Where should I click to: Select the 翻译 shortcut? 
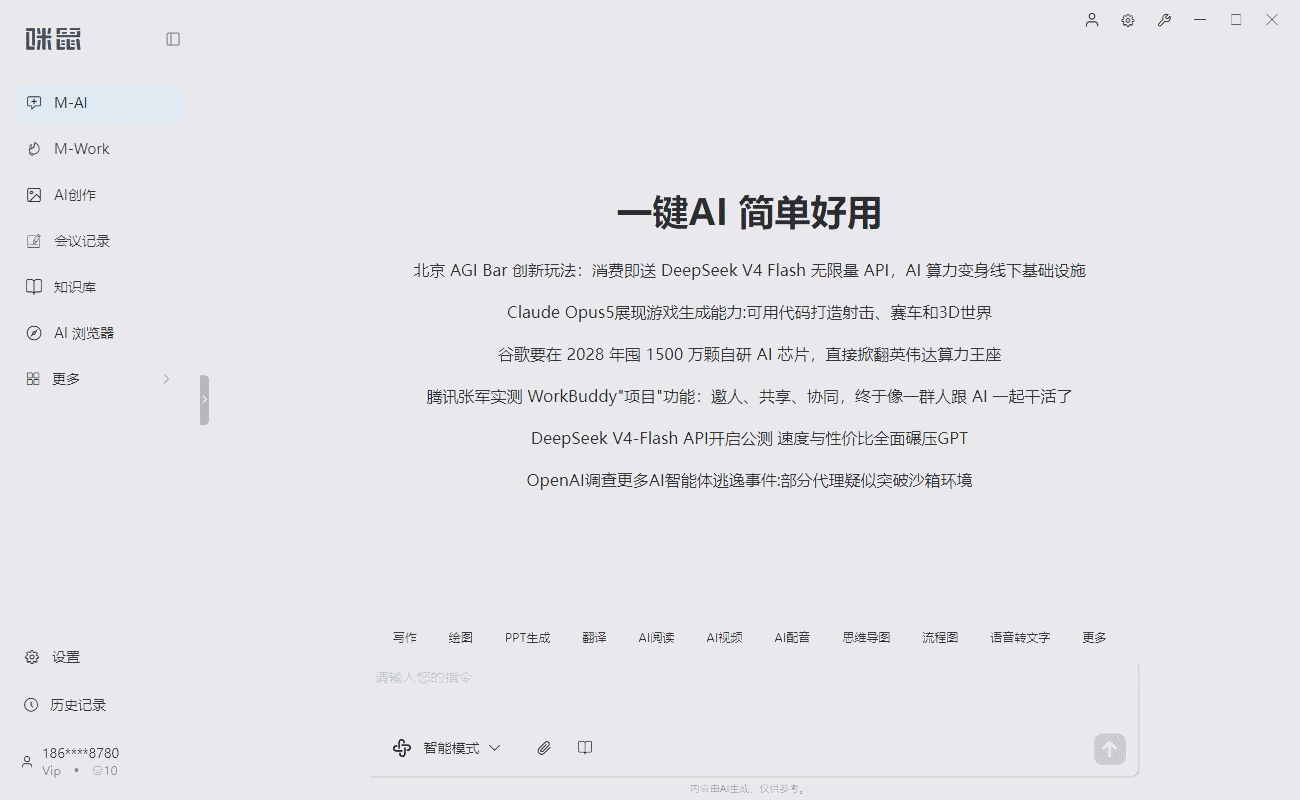pos(595,637)
